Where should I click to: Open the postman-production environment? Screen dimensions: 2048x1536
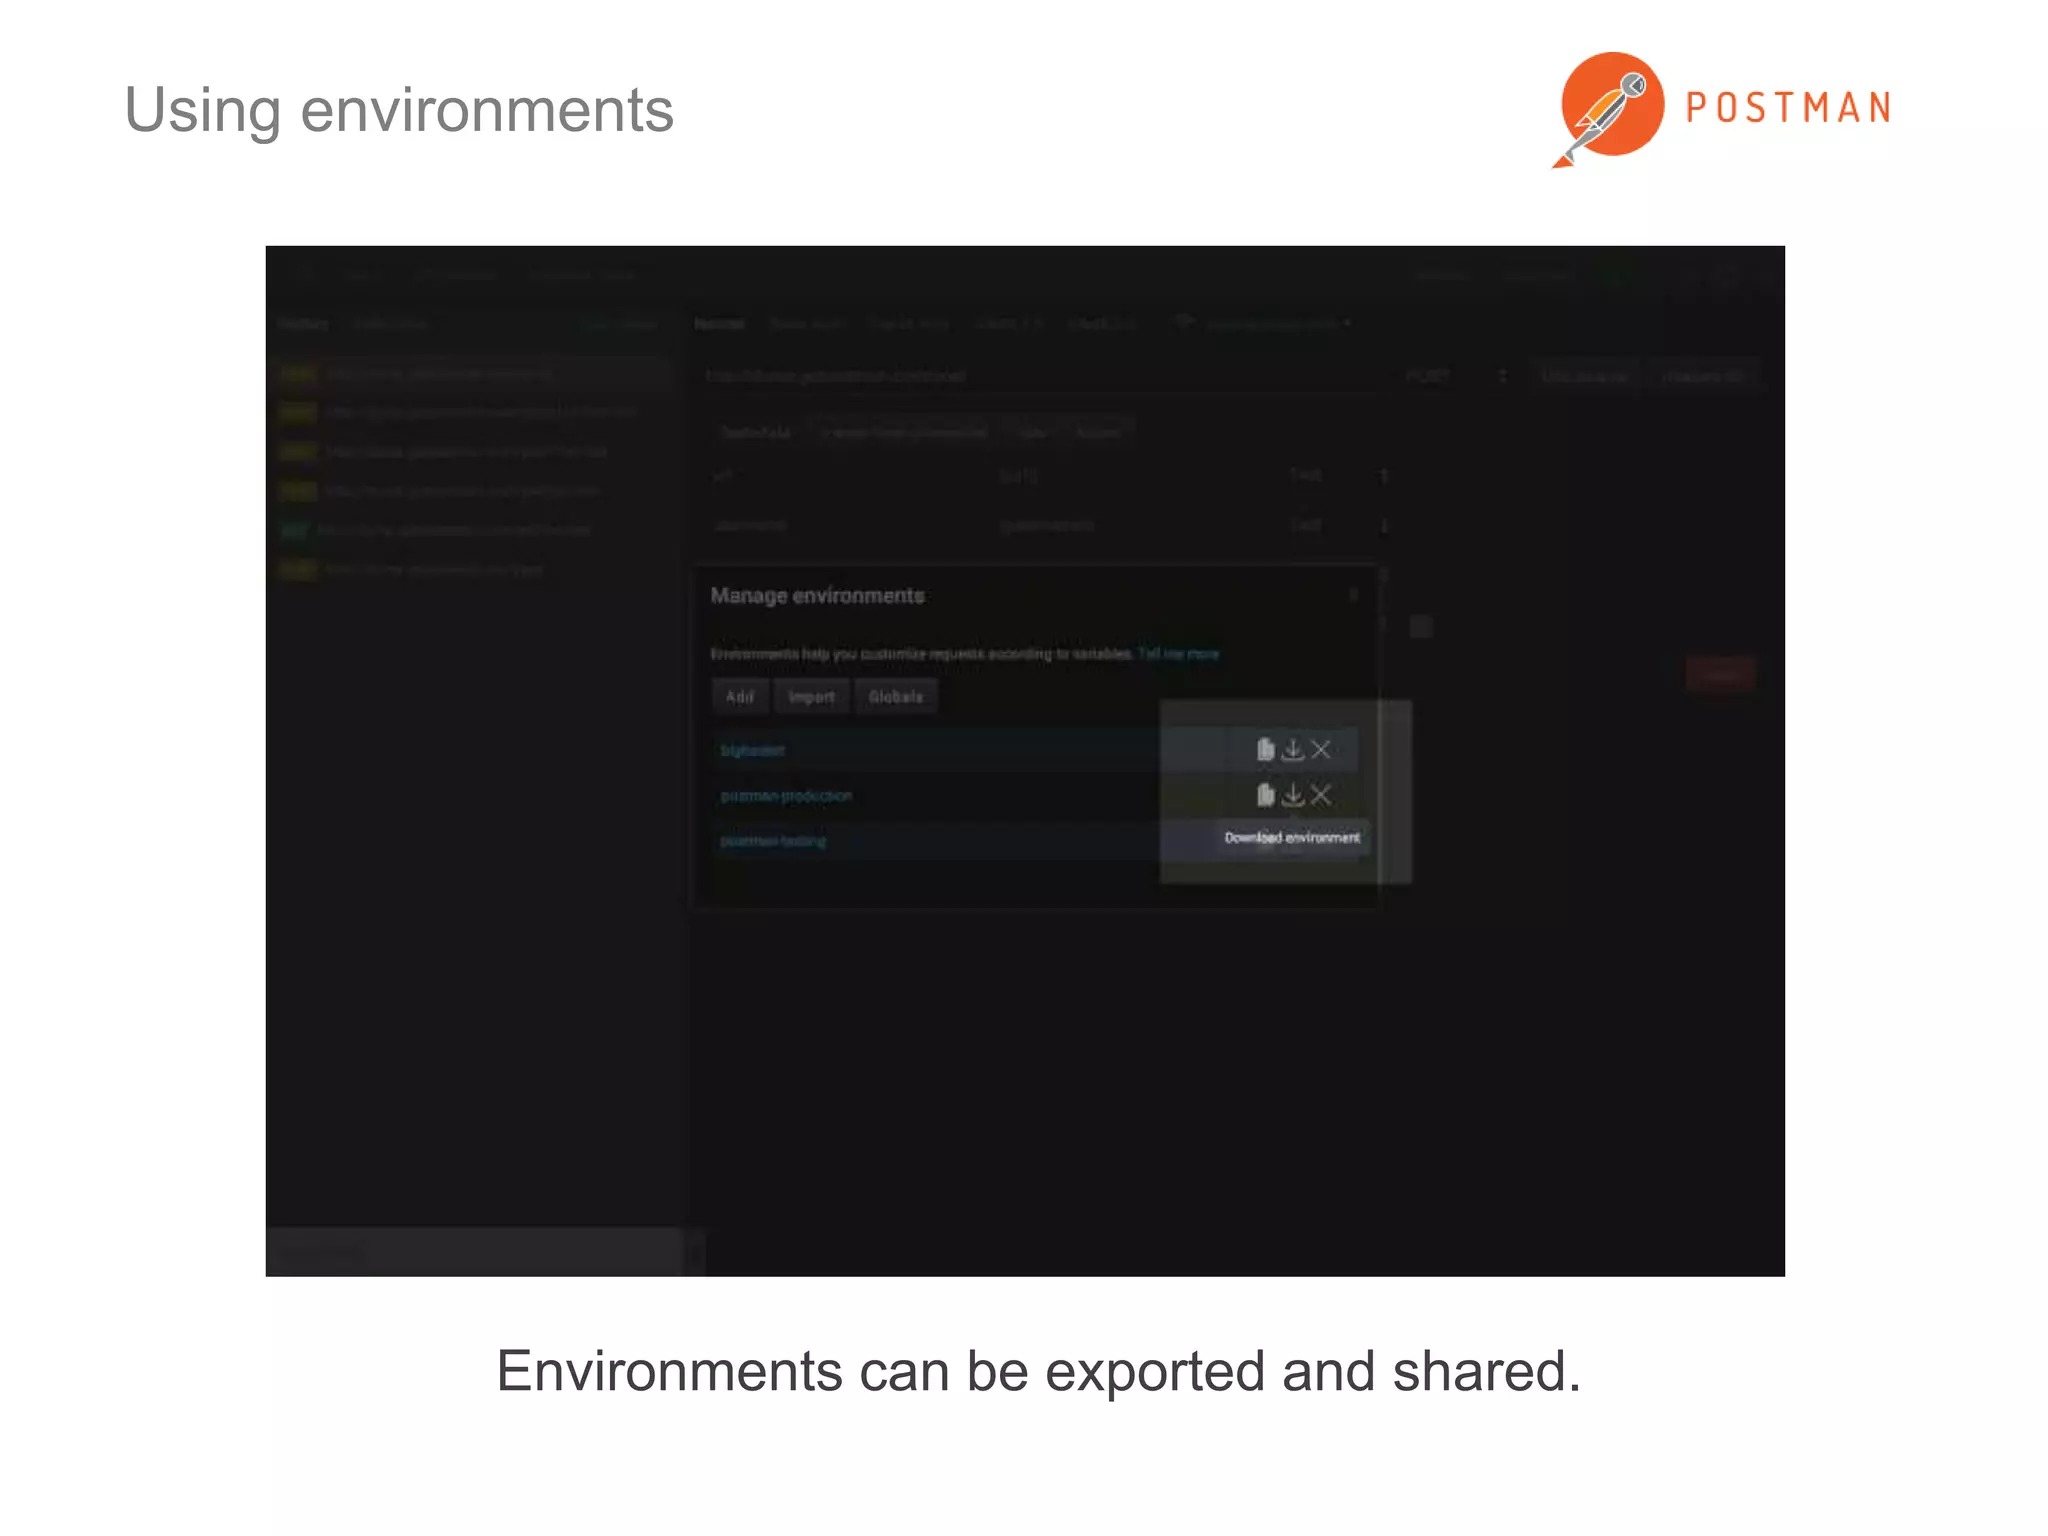[x=786, y=796]
